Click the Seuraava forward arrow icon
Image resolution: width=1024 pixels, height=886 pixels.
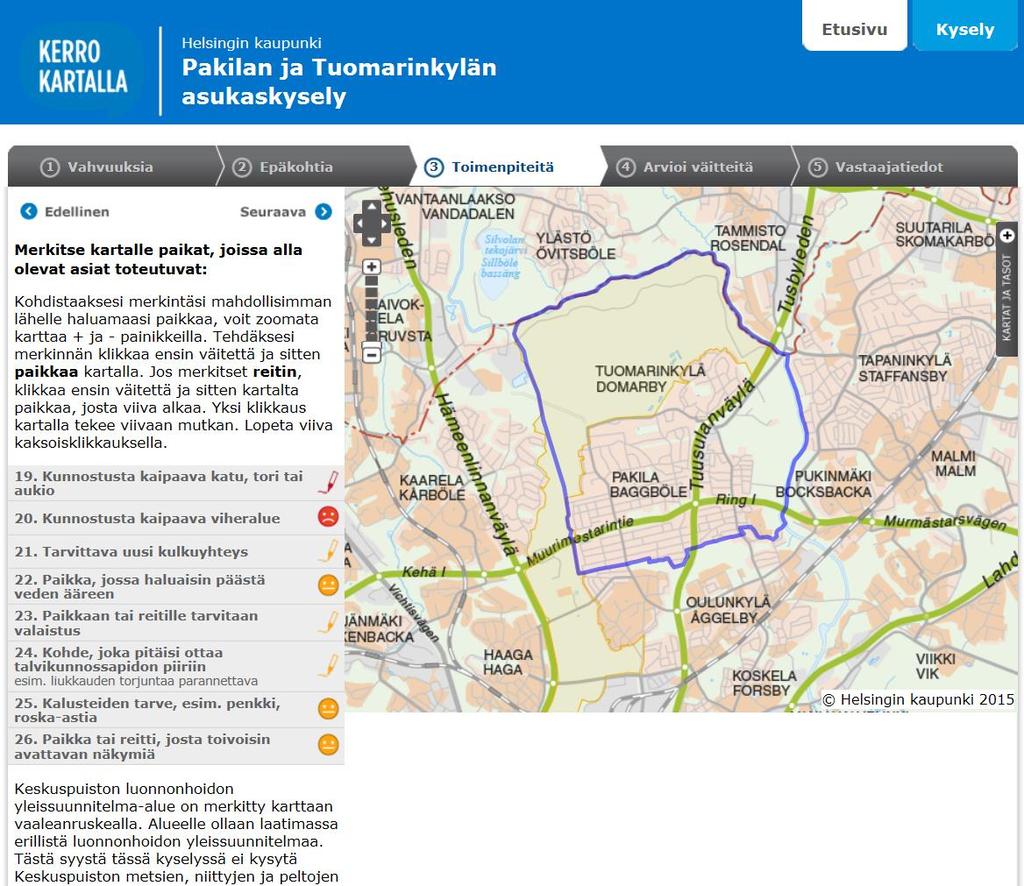tap(323, 212)
